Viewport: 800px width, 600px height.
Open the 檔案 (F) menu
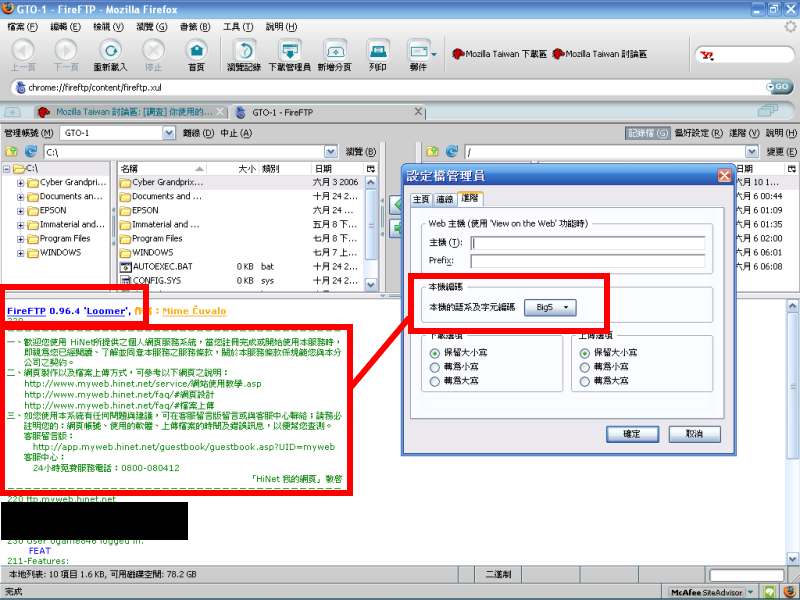pyautogui.click(x=22, y=27)
